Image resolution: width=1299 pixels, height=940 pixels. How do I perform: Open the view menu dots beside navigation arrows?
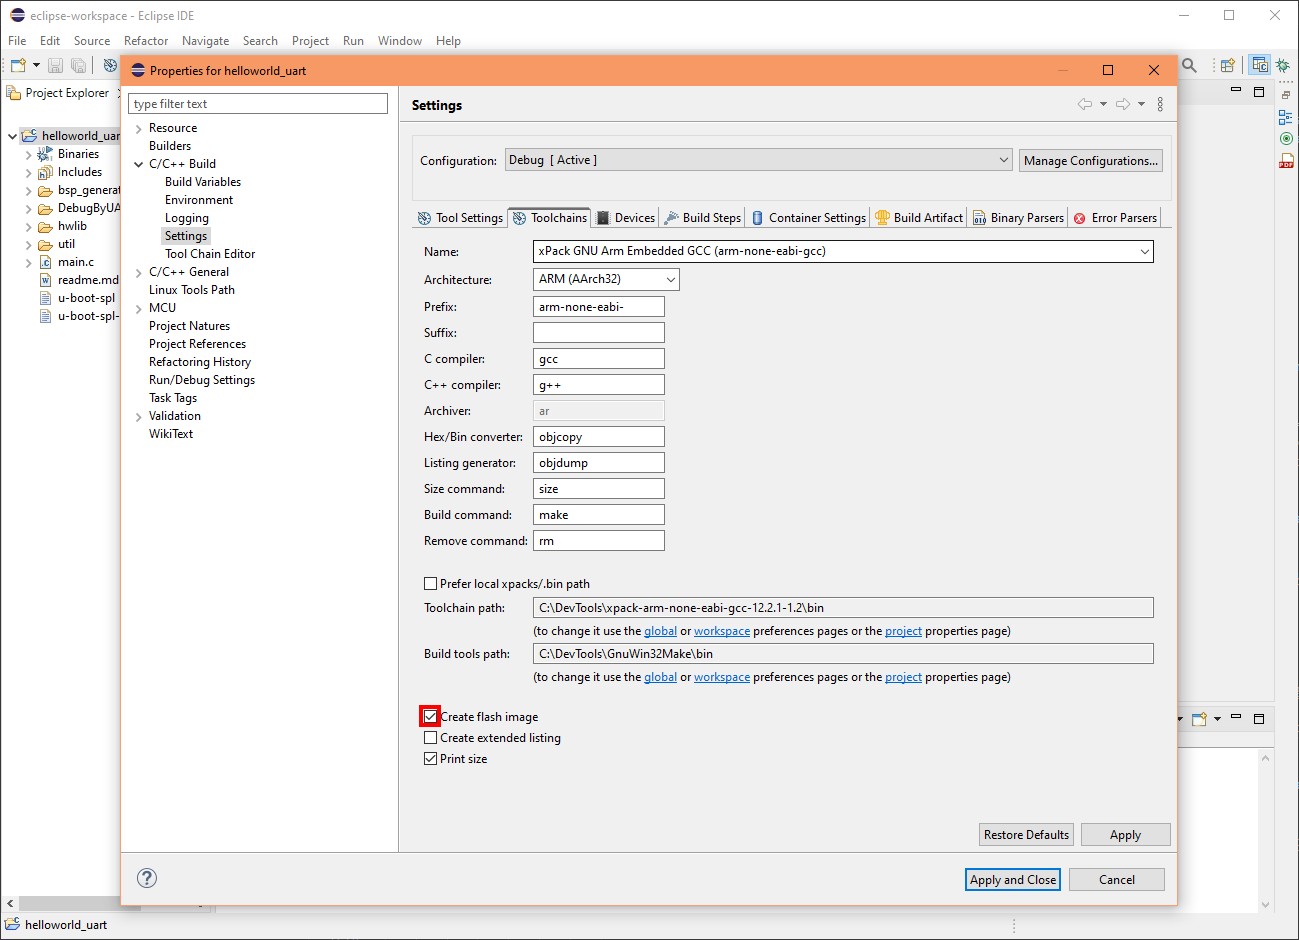tap(1160, 103)
